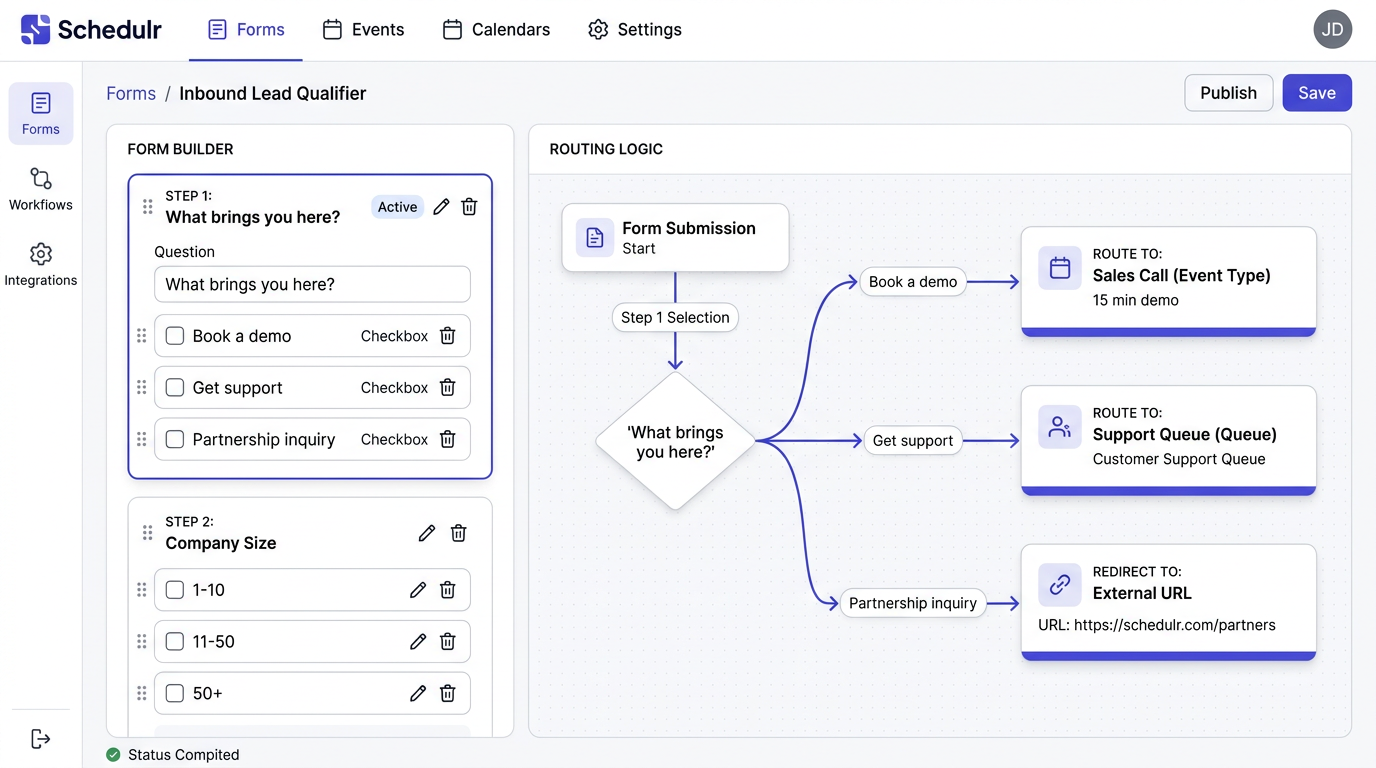
Task: Click the edit pencil next to the 11-50 option
Action: tap(418, 641)
